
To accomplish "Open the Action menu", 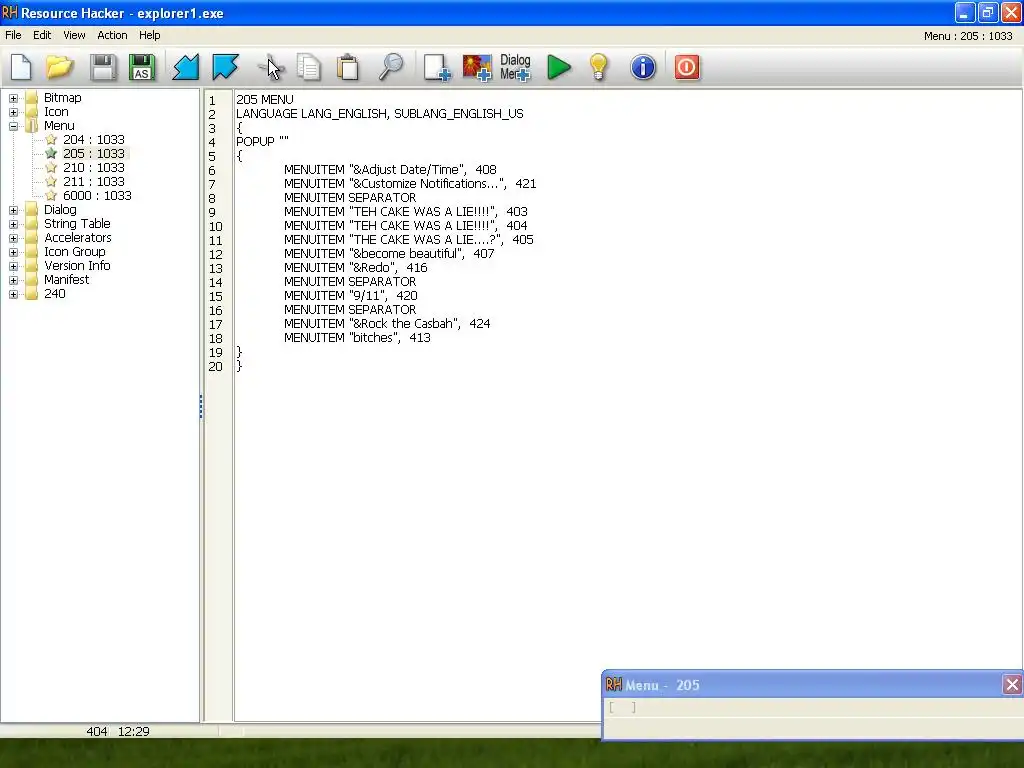I will pos(112,35).
